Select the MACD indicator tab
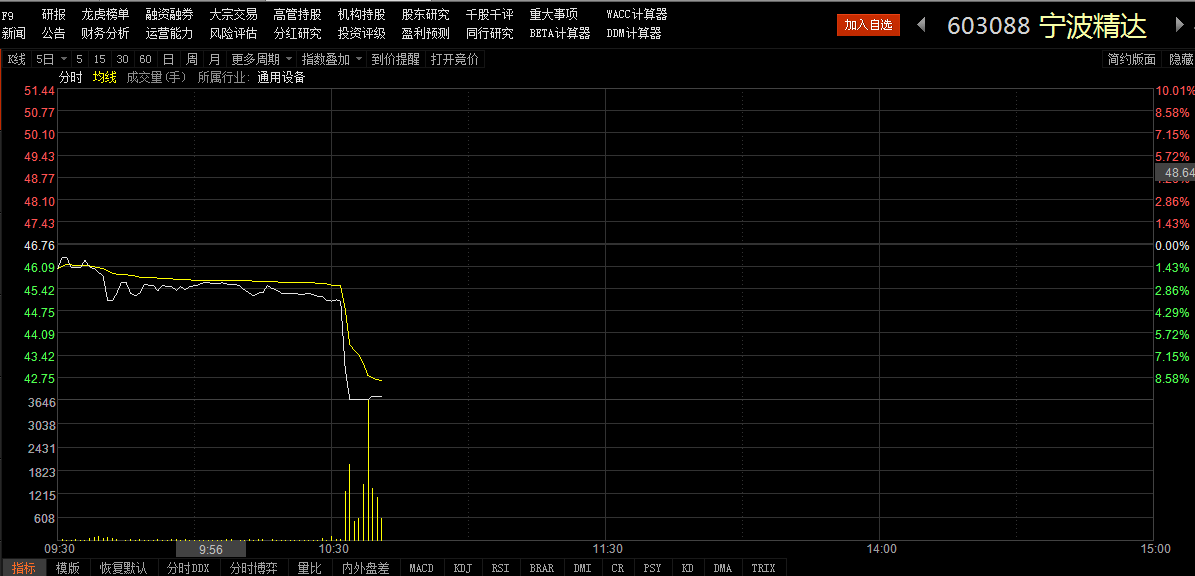The height and width of the screenshot is (576, 1195). click(x=421, y=568)
